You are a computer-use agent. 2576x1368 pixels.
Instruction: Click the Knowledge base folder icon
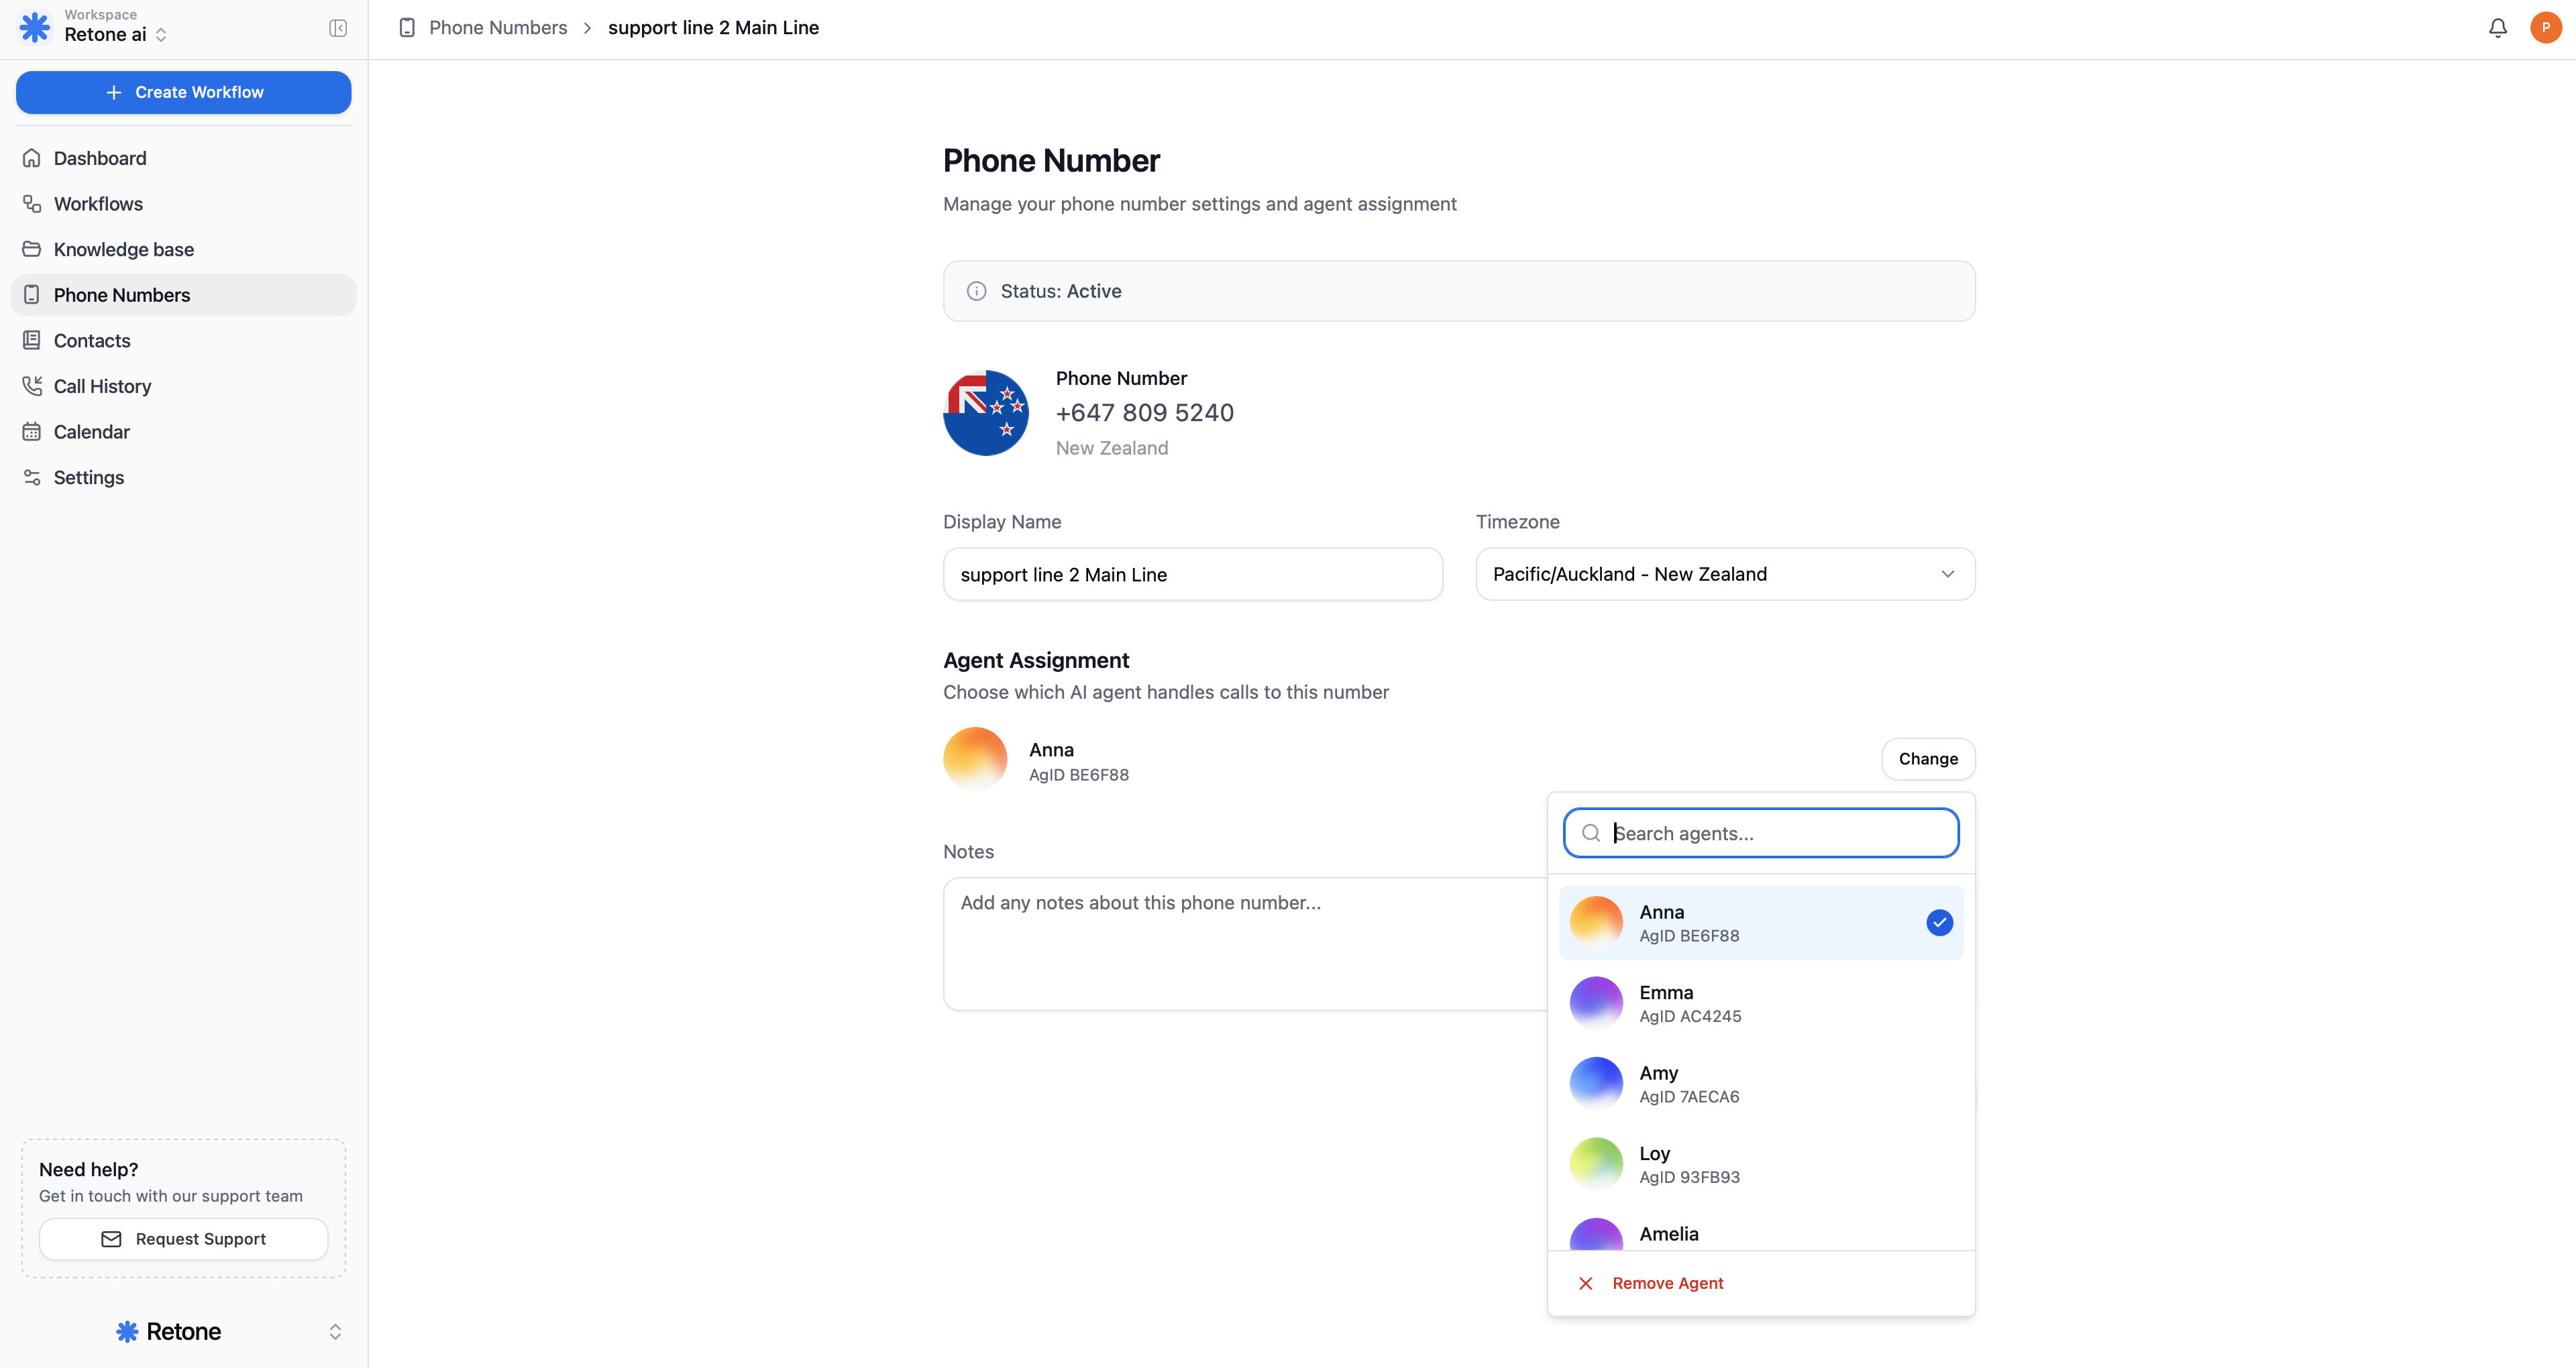point(32,249)
